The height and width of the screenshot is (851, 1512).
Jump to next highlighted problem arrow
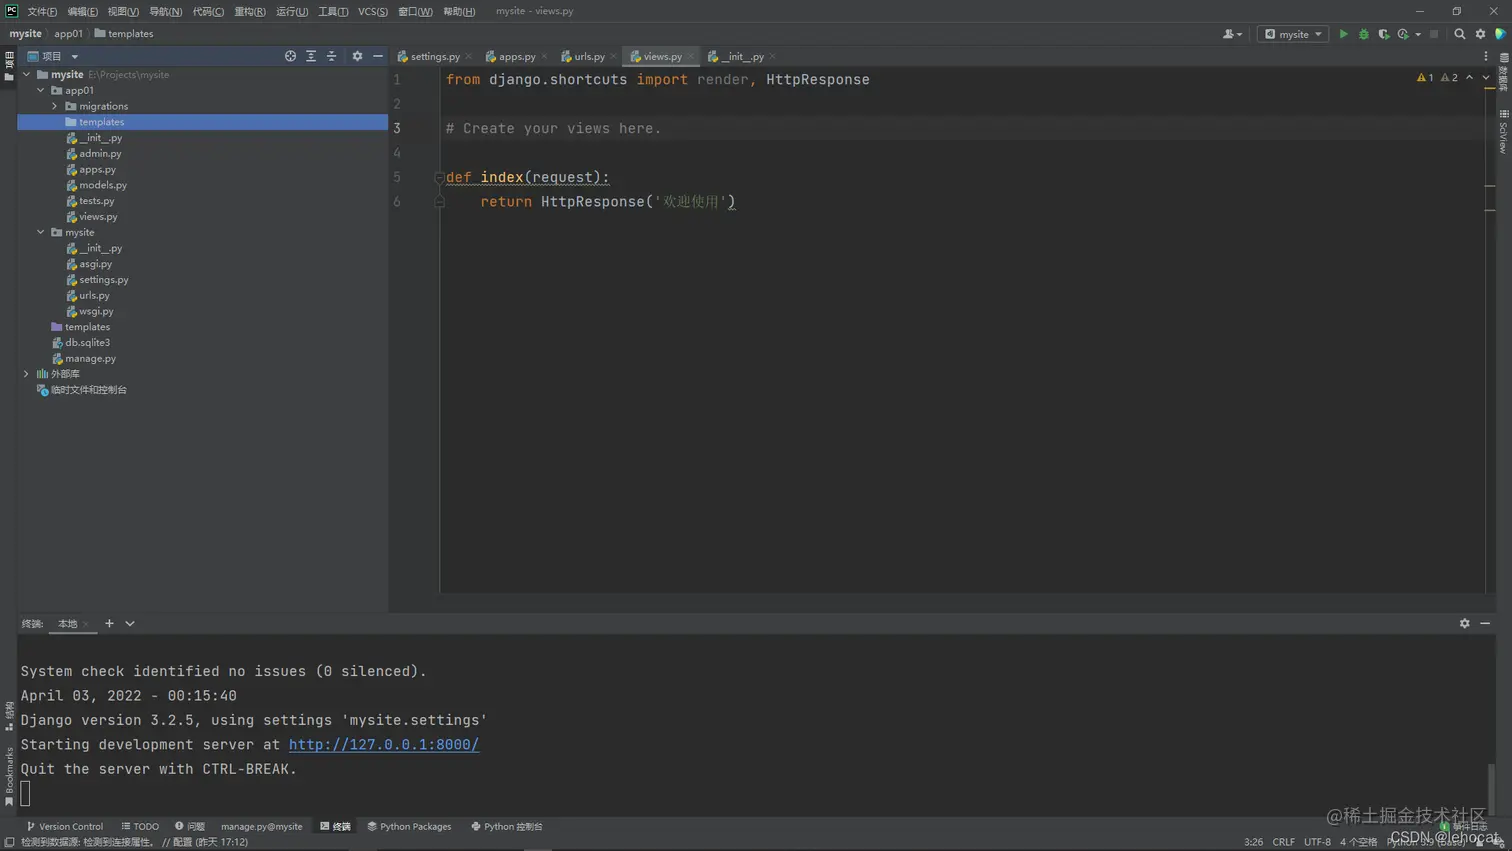point(1485,77)
